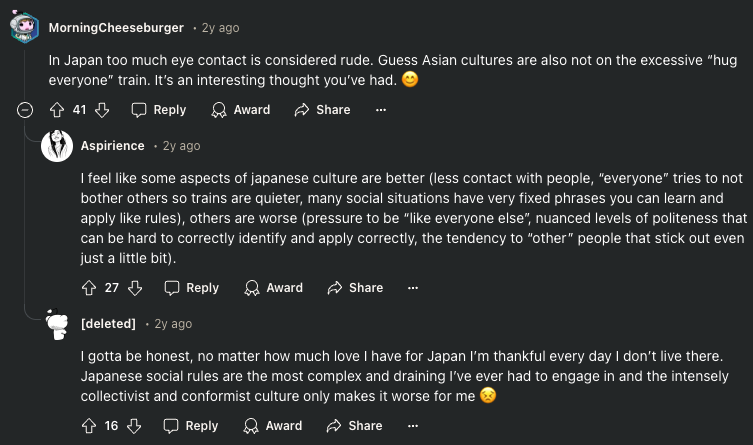
Task: Award Aspirience's comment
Action: pyautogui.click(x=274, y=288)
